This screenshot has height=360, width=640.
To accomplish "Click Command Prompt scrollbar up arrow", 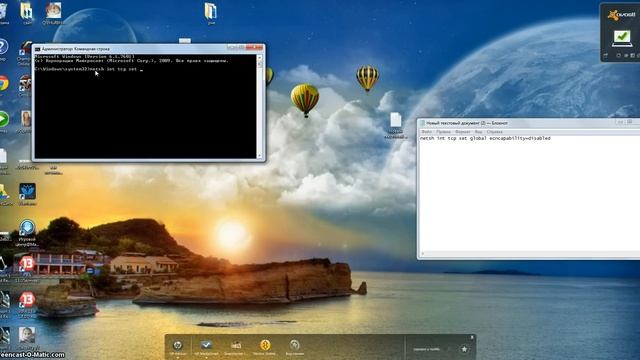I will pyautogui.click(x=260, y=58).
